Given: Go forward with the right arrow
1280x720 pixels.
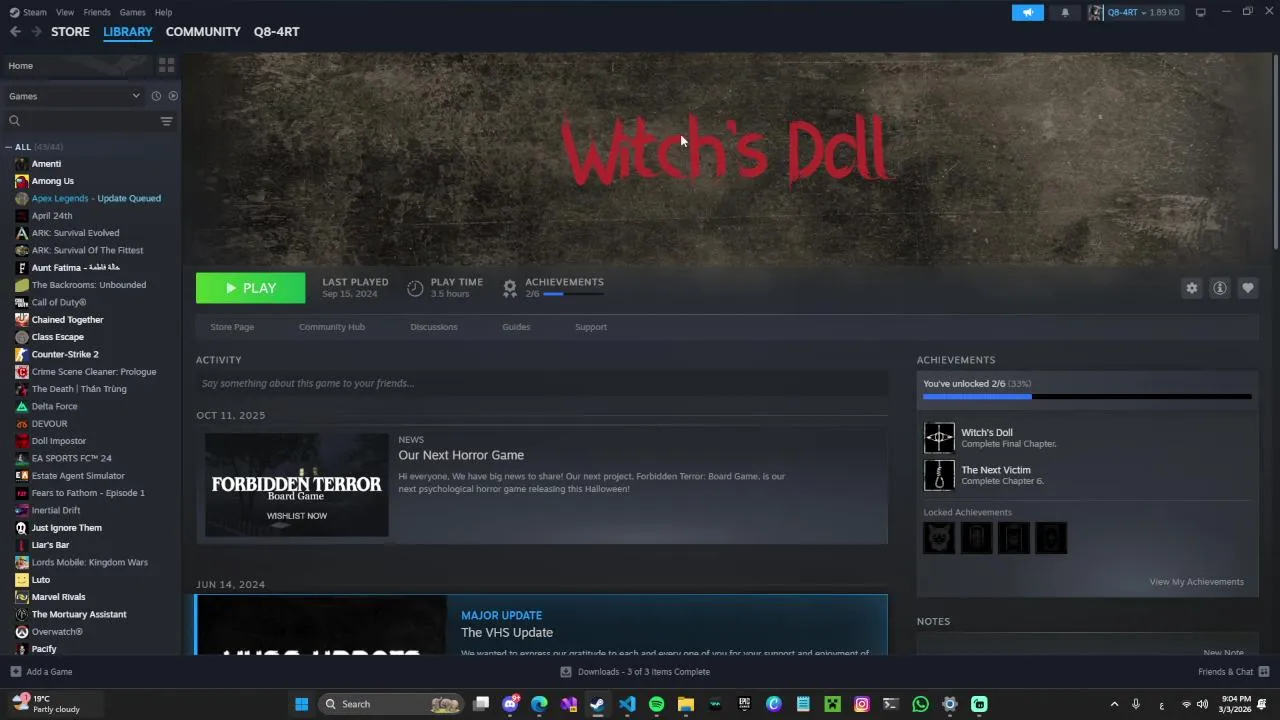Looking at the screenshot, I should coord(36,32).
